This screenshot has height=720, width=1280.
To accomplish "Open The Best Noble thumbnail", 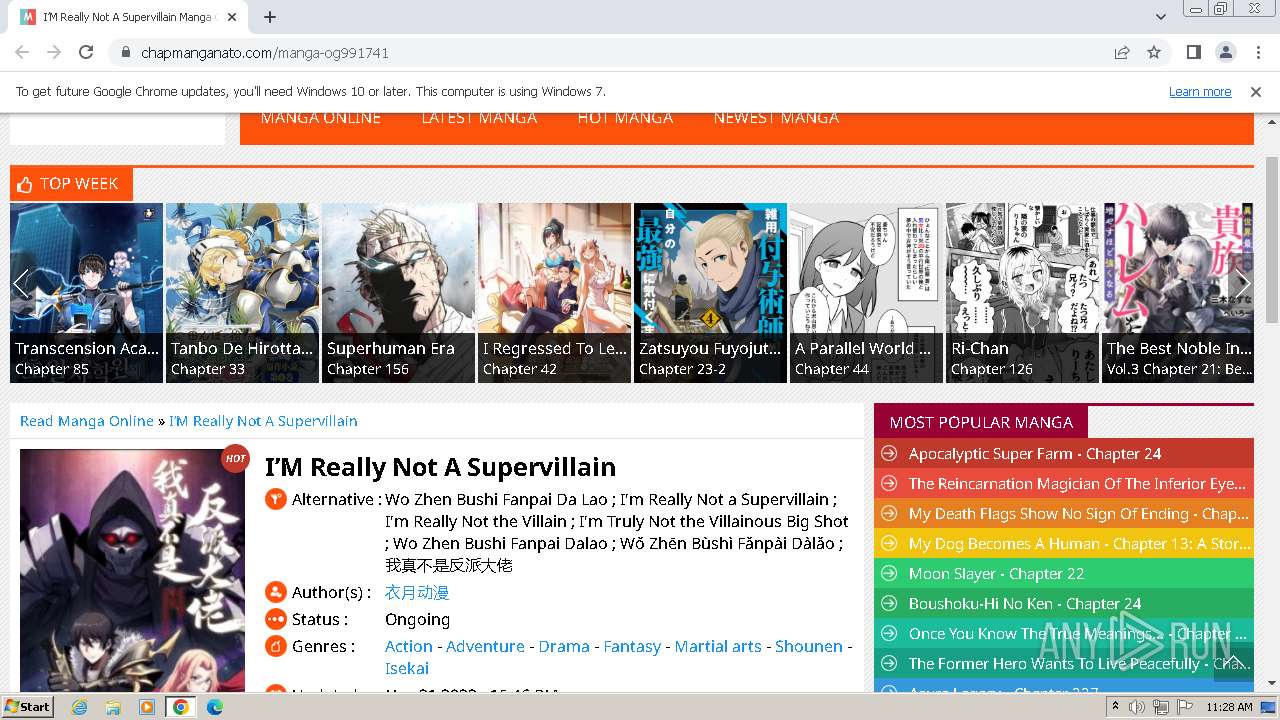I will point(1178,293).
